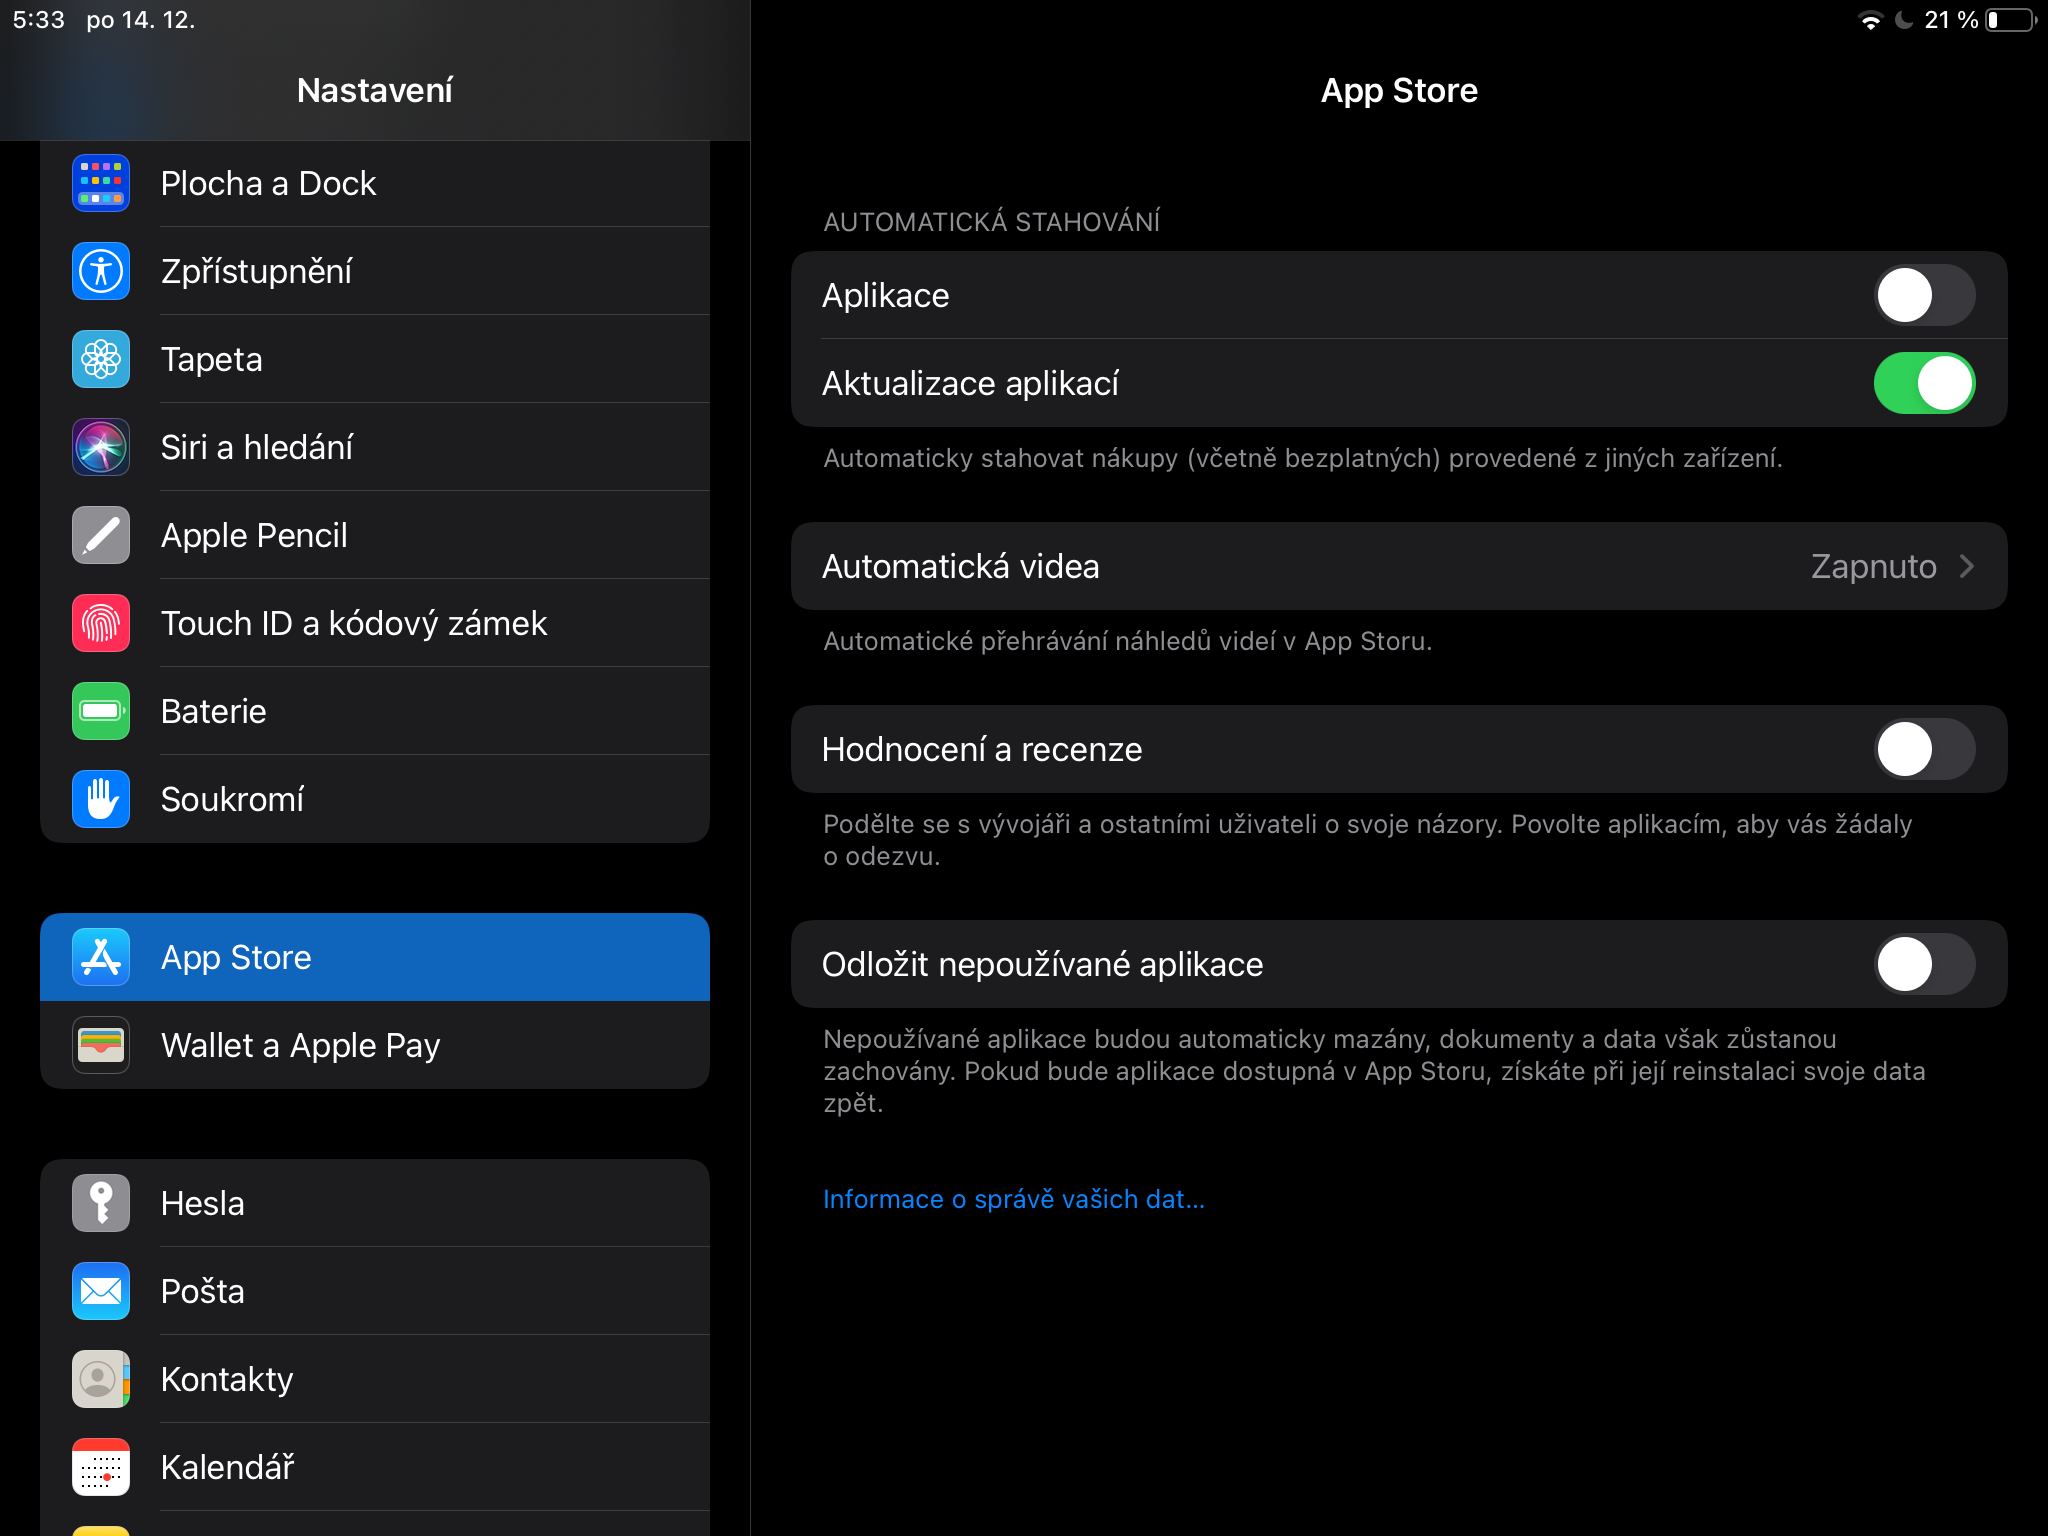Open Touch ID fingerprint icon
Image resolution: width=2048 pixels, height=1536 pixels.
101,623
